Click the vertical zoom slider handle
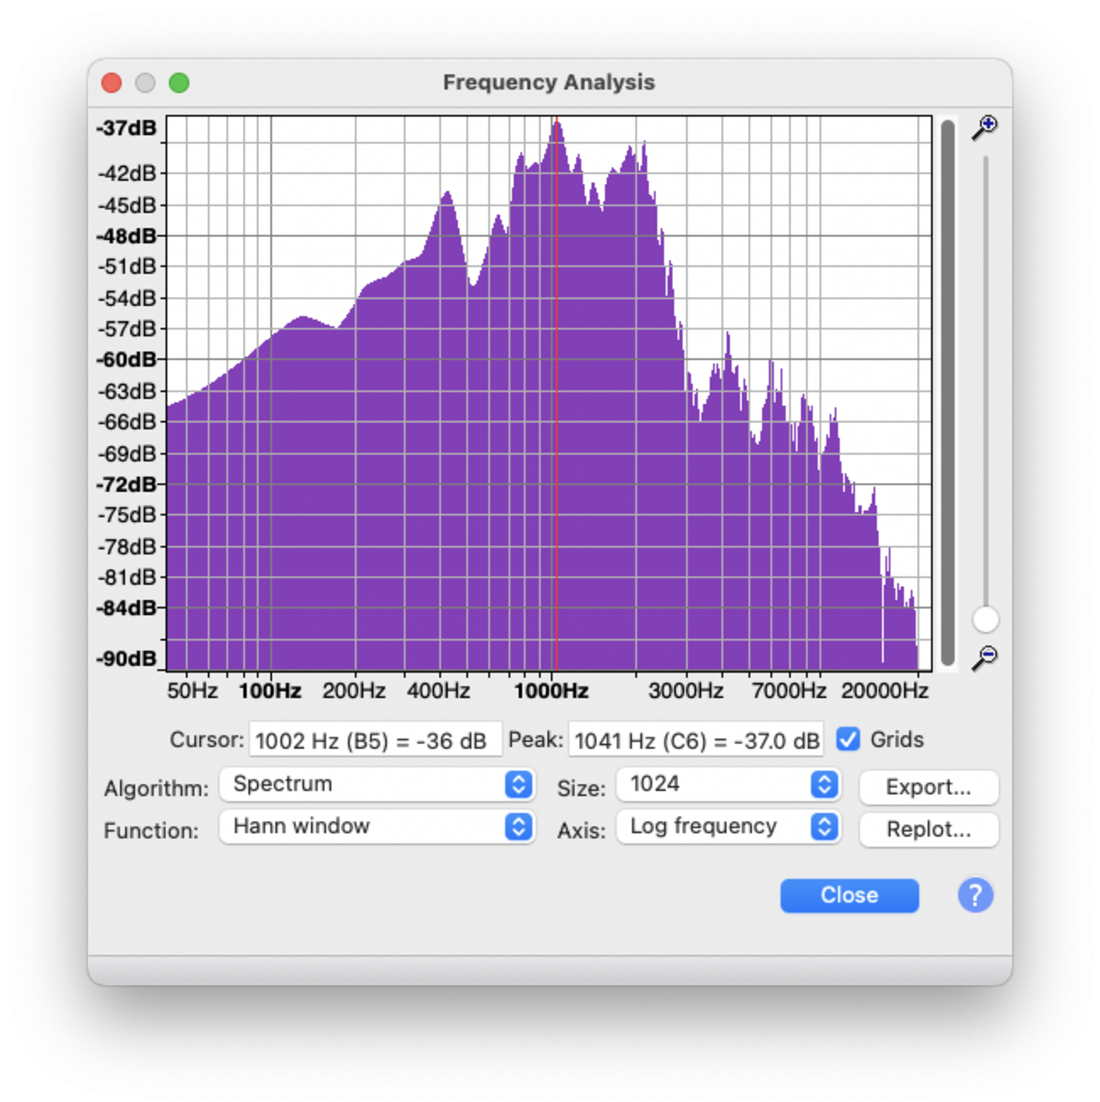The height and width of the screenshot is (1102, 1100). pyautogui.click(x=985, y=620)
